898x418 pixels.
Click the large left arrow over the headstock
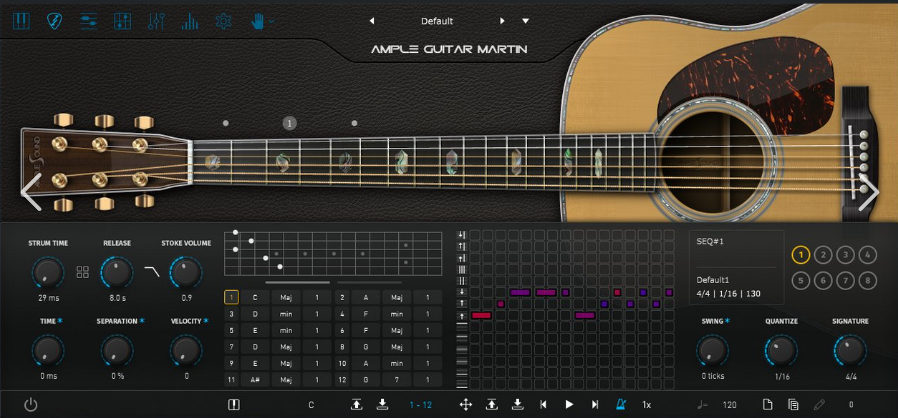coord(31,192)
